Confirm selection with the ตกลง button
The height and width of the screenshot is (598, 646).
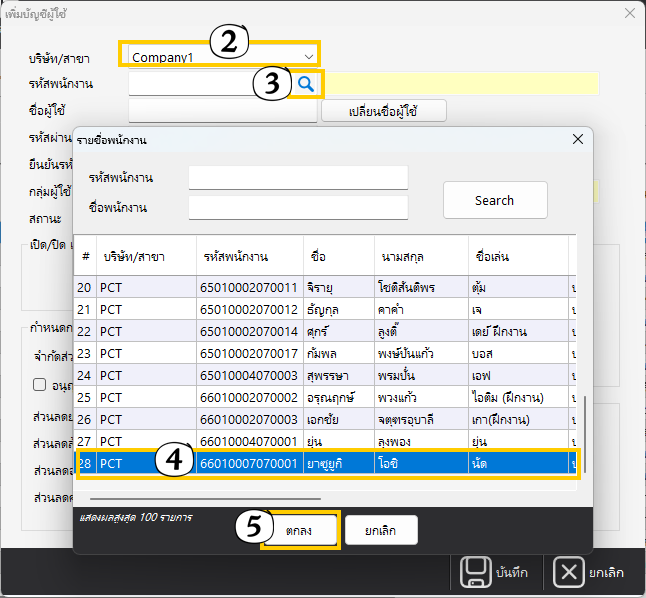[300, 531]
